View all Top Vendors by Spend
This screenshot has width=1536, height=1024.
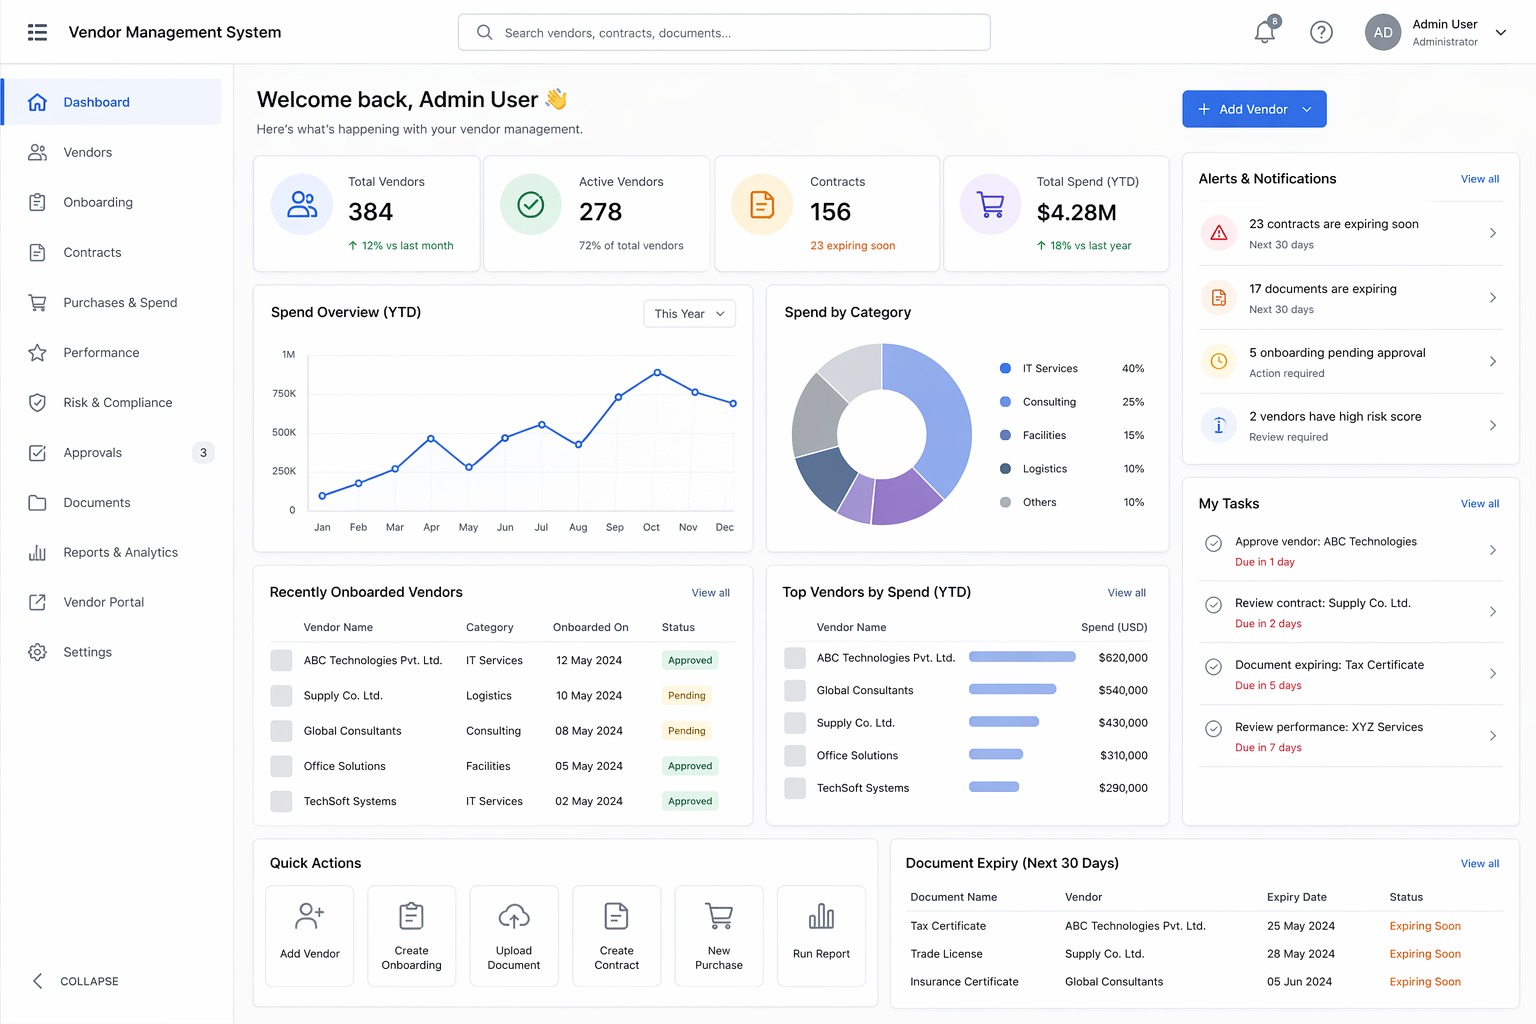pyautogui.click(x=1127, y=593)
